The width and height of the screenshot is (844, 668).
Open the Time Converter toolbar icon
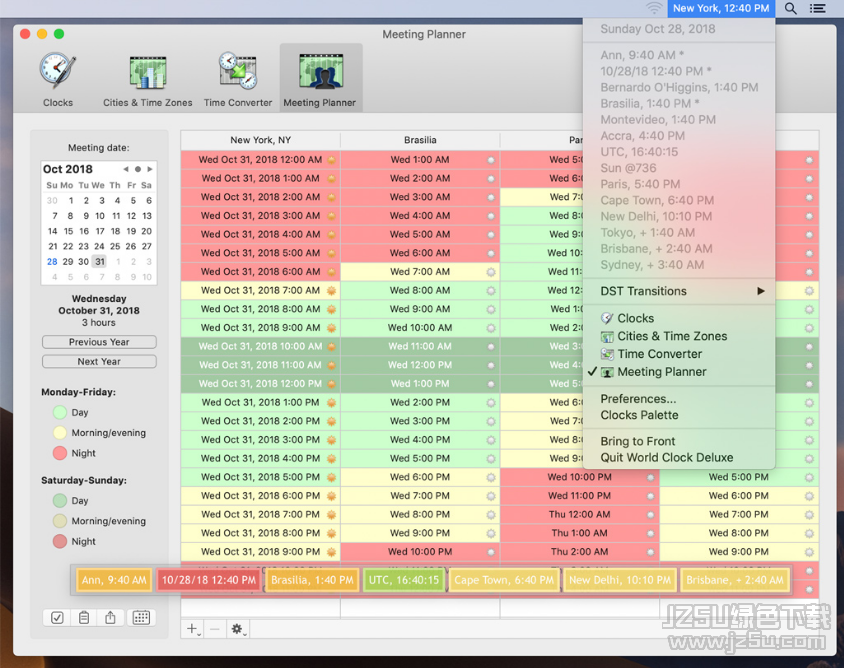(237, 79)
